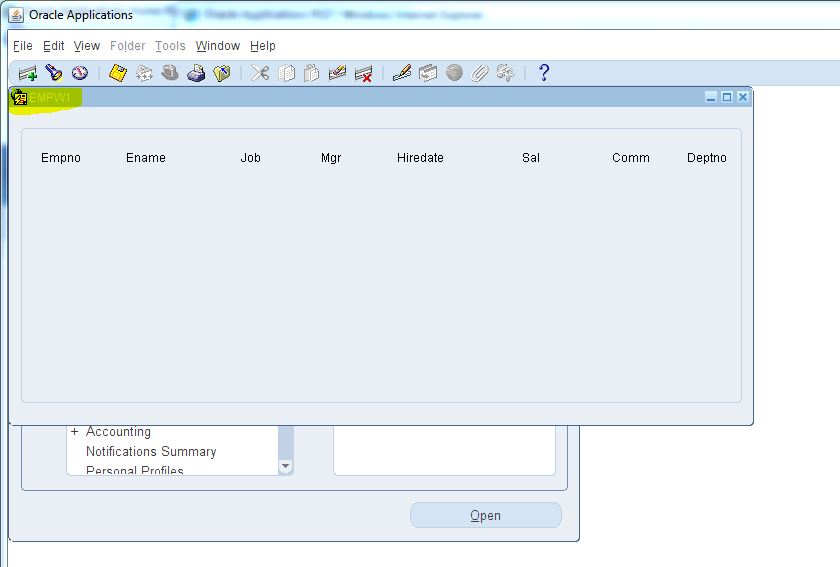Expand the Accounting node in Navigator
The image size is (840, 567).
point(74,431)
